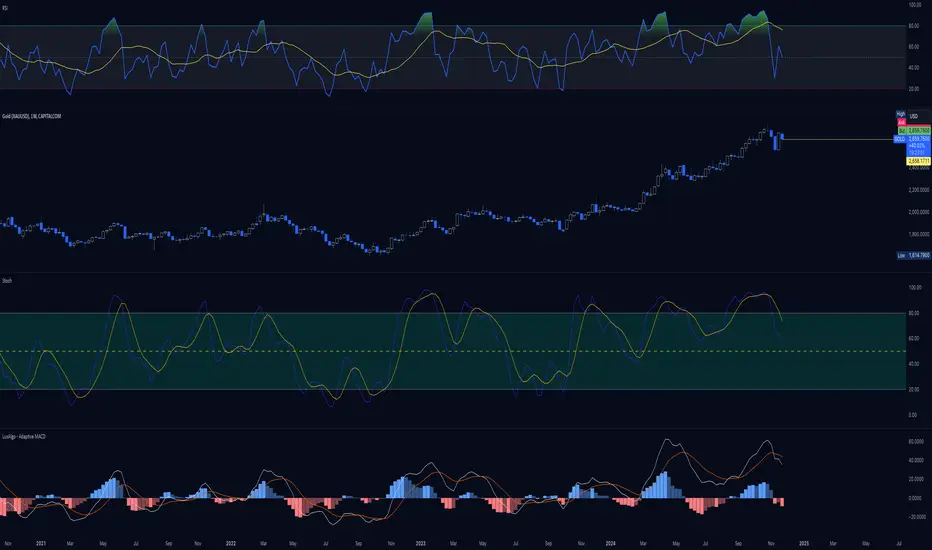Click the latest candlestick on gold chart
This screenshot has width=932, height=550.
[x=782, y=137]
